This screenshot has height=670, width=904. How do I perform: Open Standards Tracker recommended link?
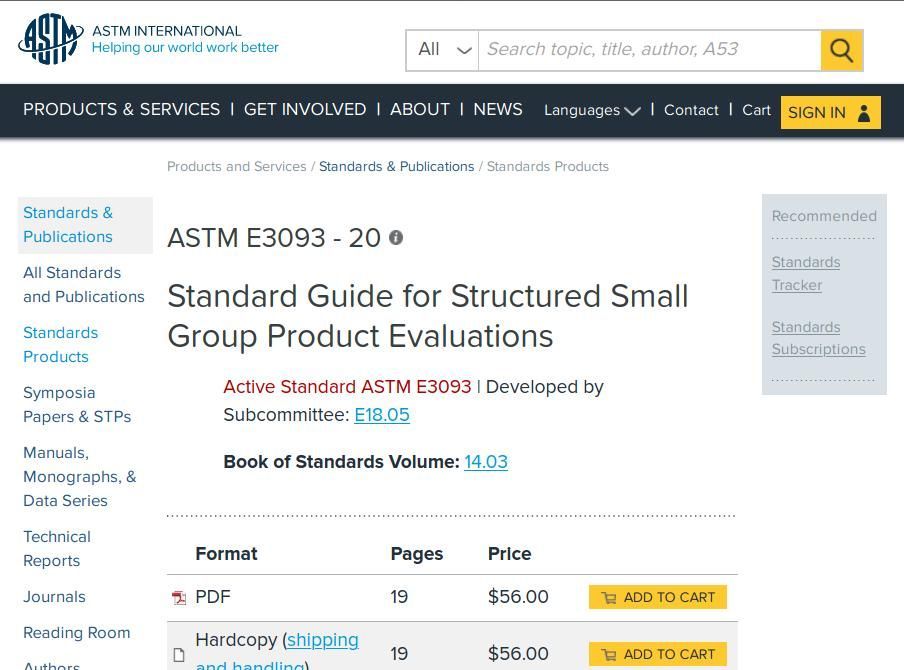tap(806, 274)
